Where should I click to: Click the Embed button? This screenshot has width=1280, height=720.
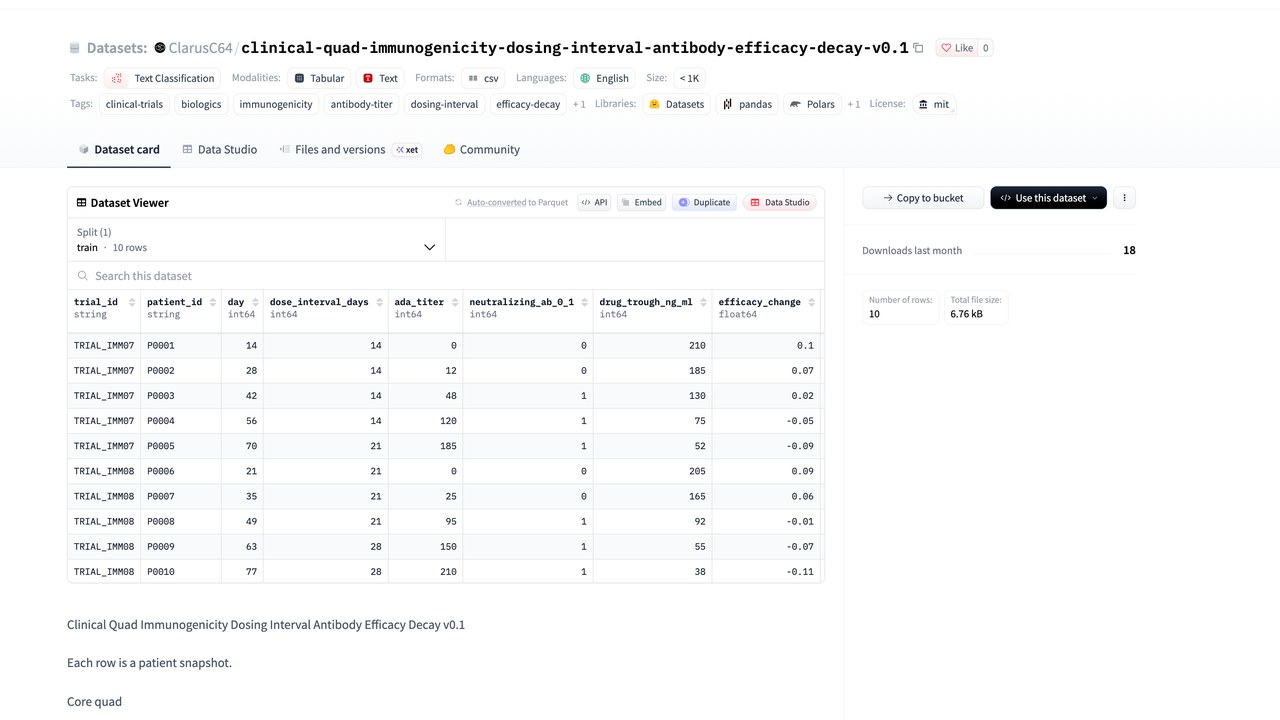[x=641, y=202]
